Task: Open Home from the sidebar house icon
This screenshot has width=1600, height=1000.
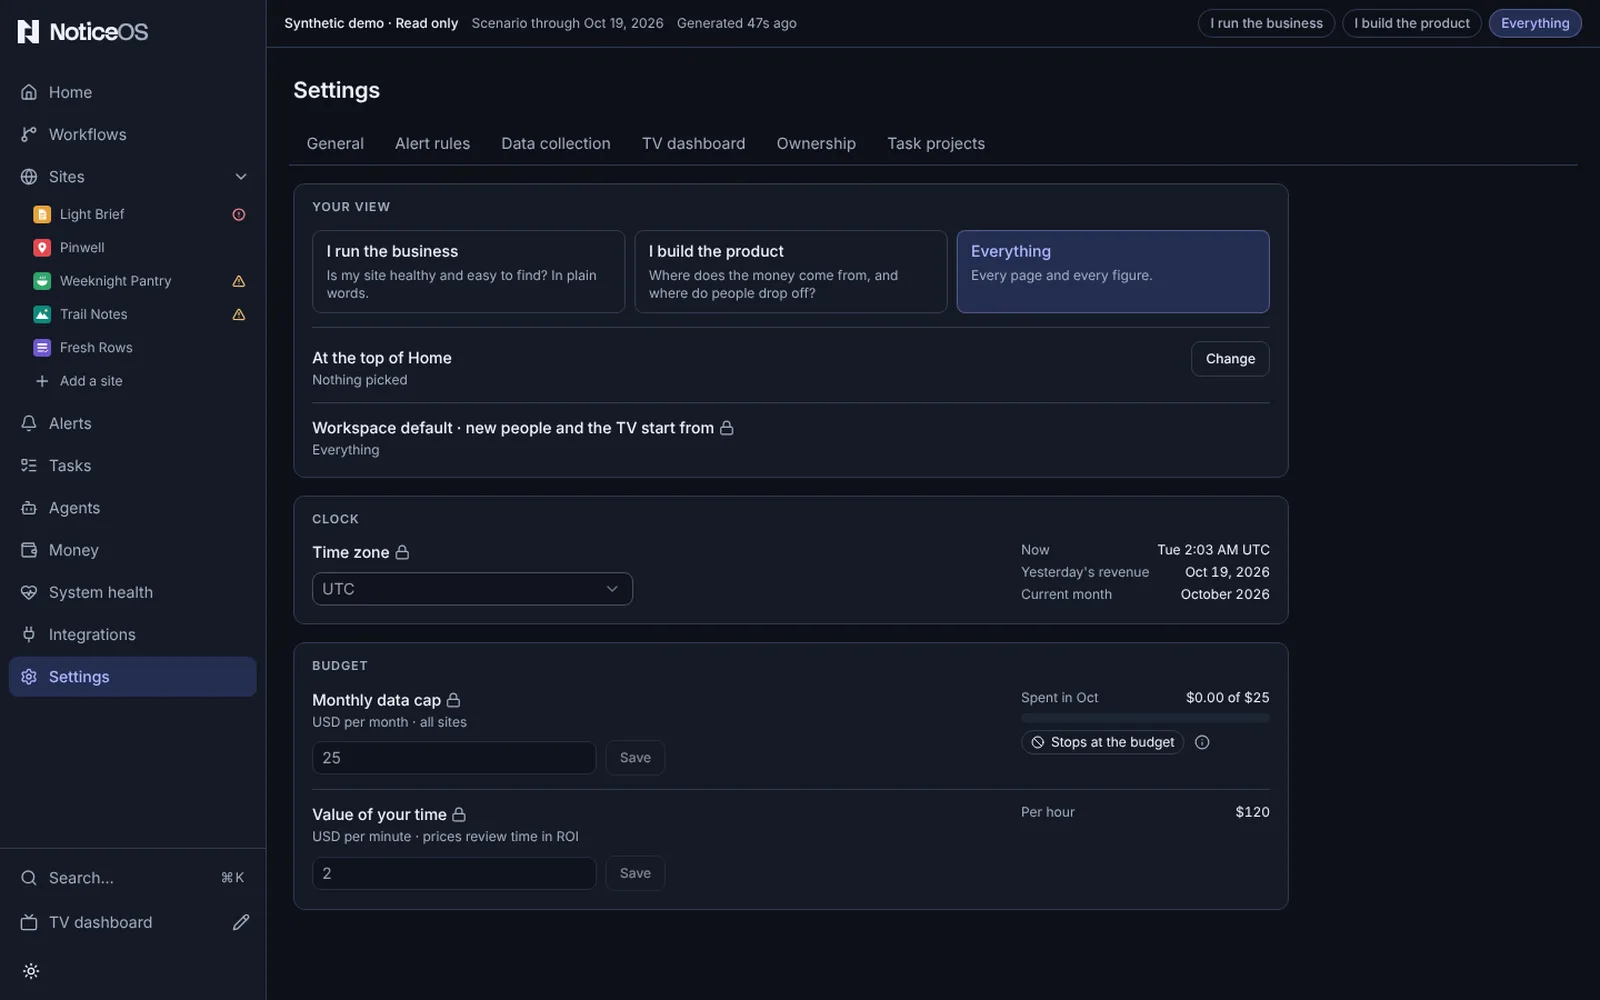Action: pyautogui.click(x=29, y=92)
